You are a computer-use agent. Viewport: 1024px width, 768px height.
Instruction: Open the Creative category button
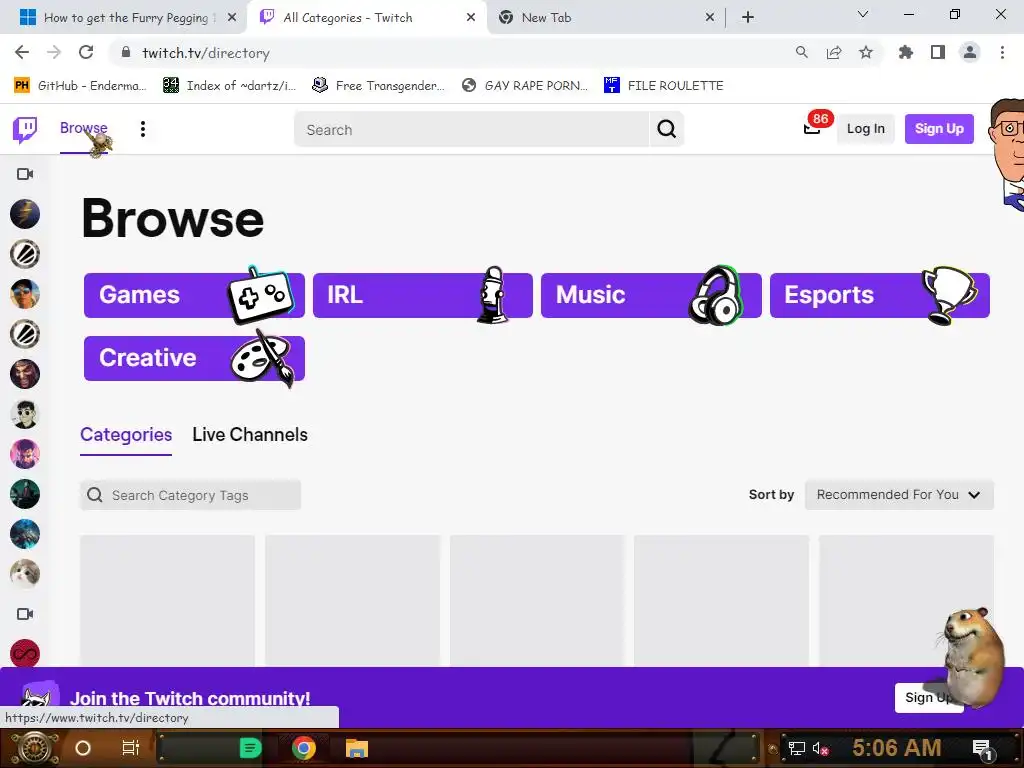pos(195,358)
